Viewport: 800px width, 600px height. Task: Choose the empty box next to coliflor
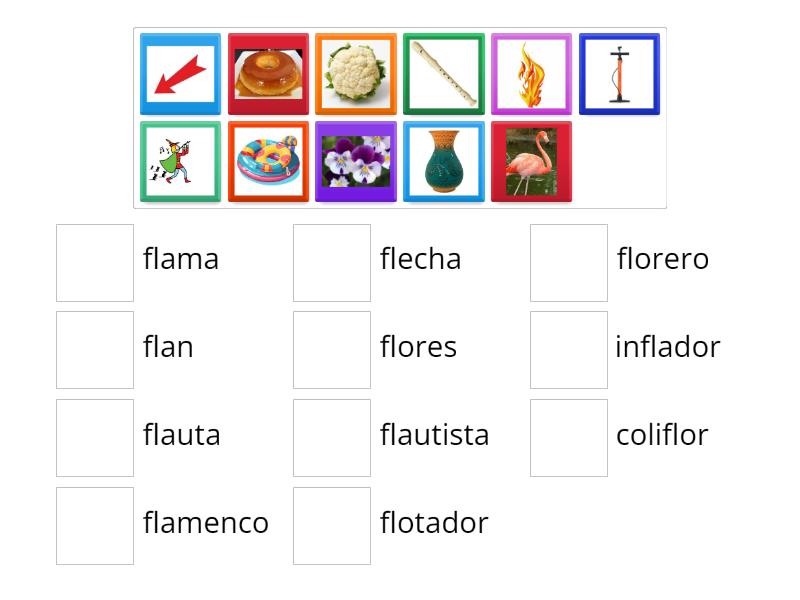click(568, 437)
